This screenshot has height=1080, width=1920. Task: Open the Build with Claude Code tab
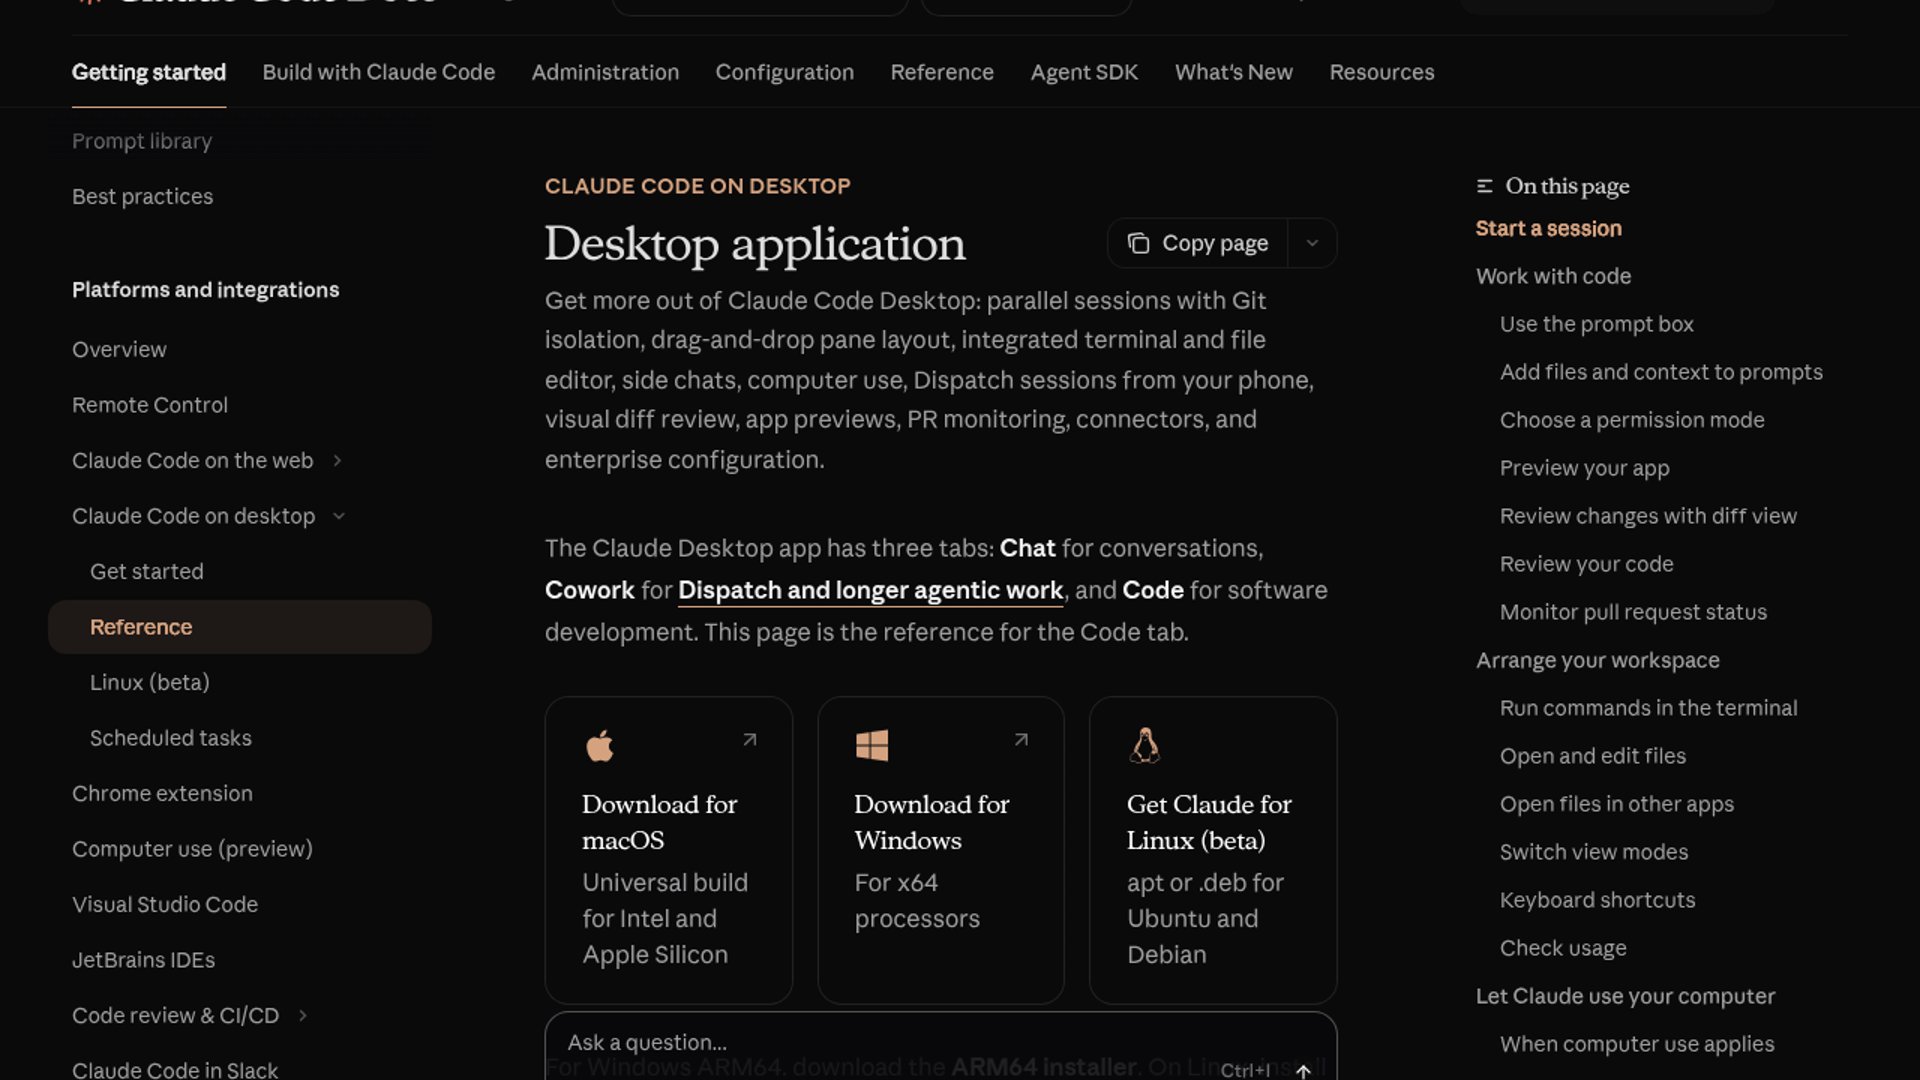click(x=379, y=72)
